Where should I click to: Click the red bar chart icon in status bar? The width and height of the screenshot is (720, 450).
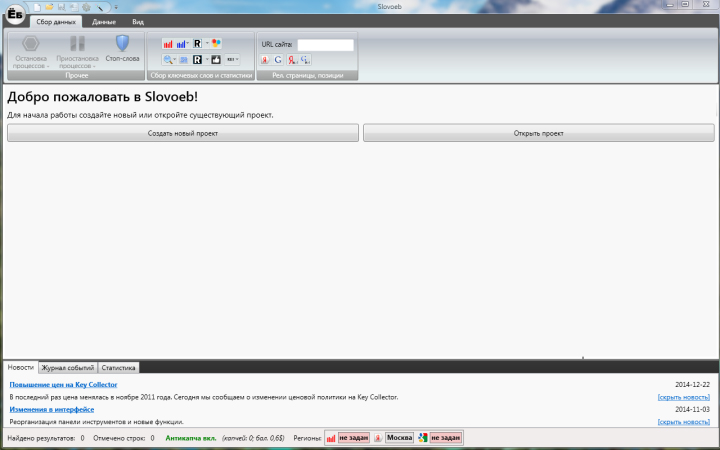(331, 438)
